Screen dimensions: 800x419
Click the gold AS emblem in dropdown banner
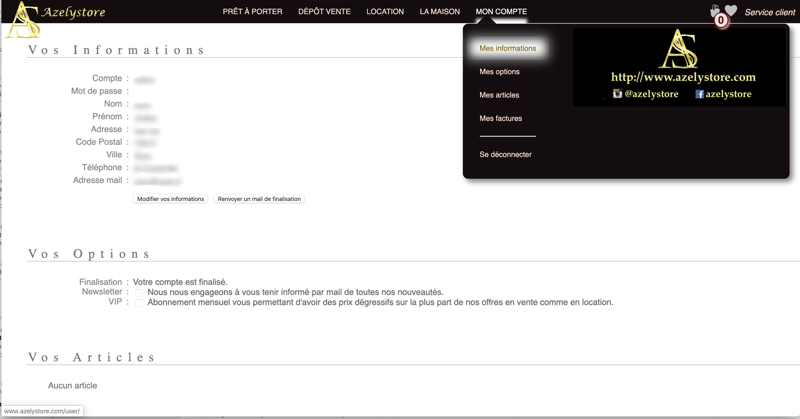point(679,49)
